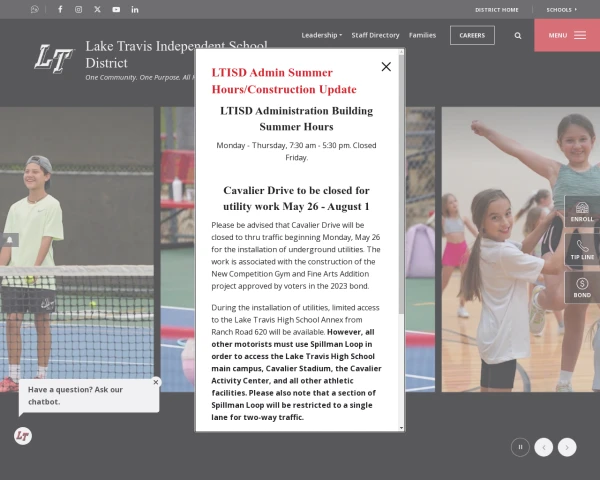This screenshot has height=480, width=600.
Task: Pause the photo slideshow
Action: point(520,447)
